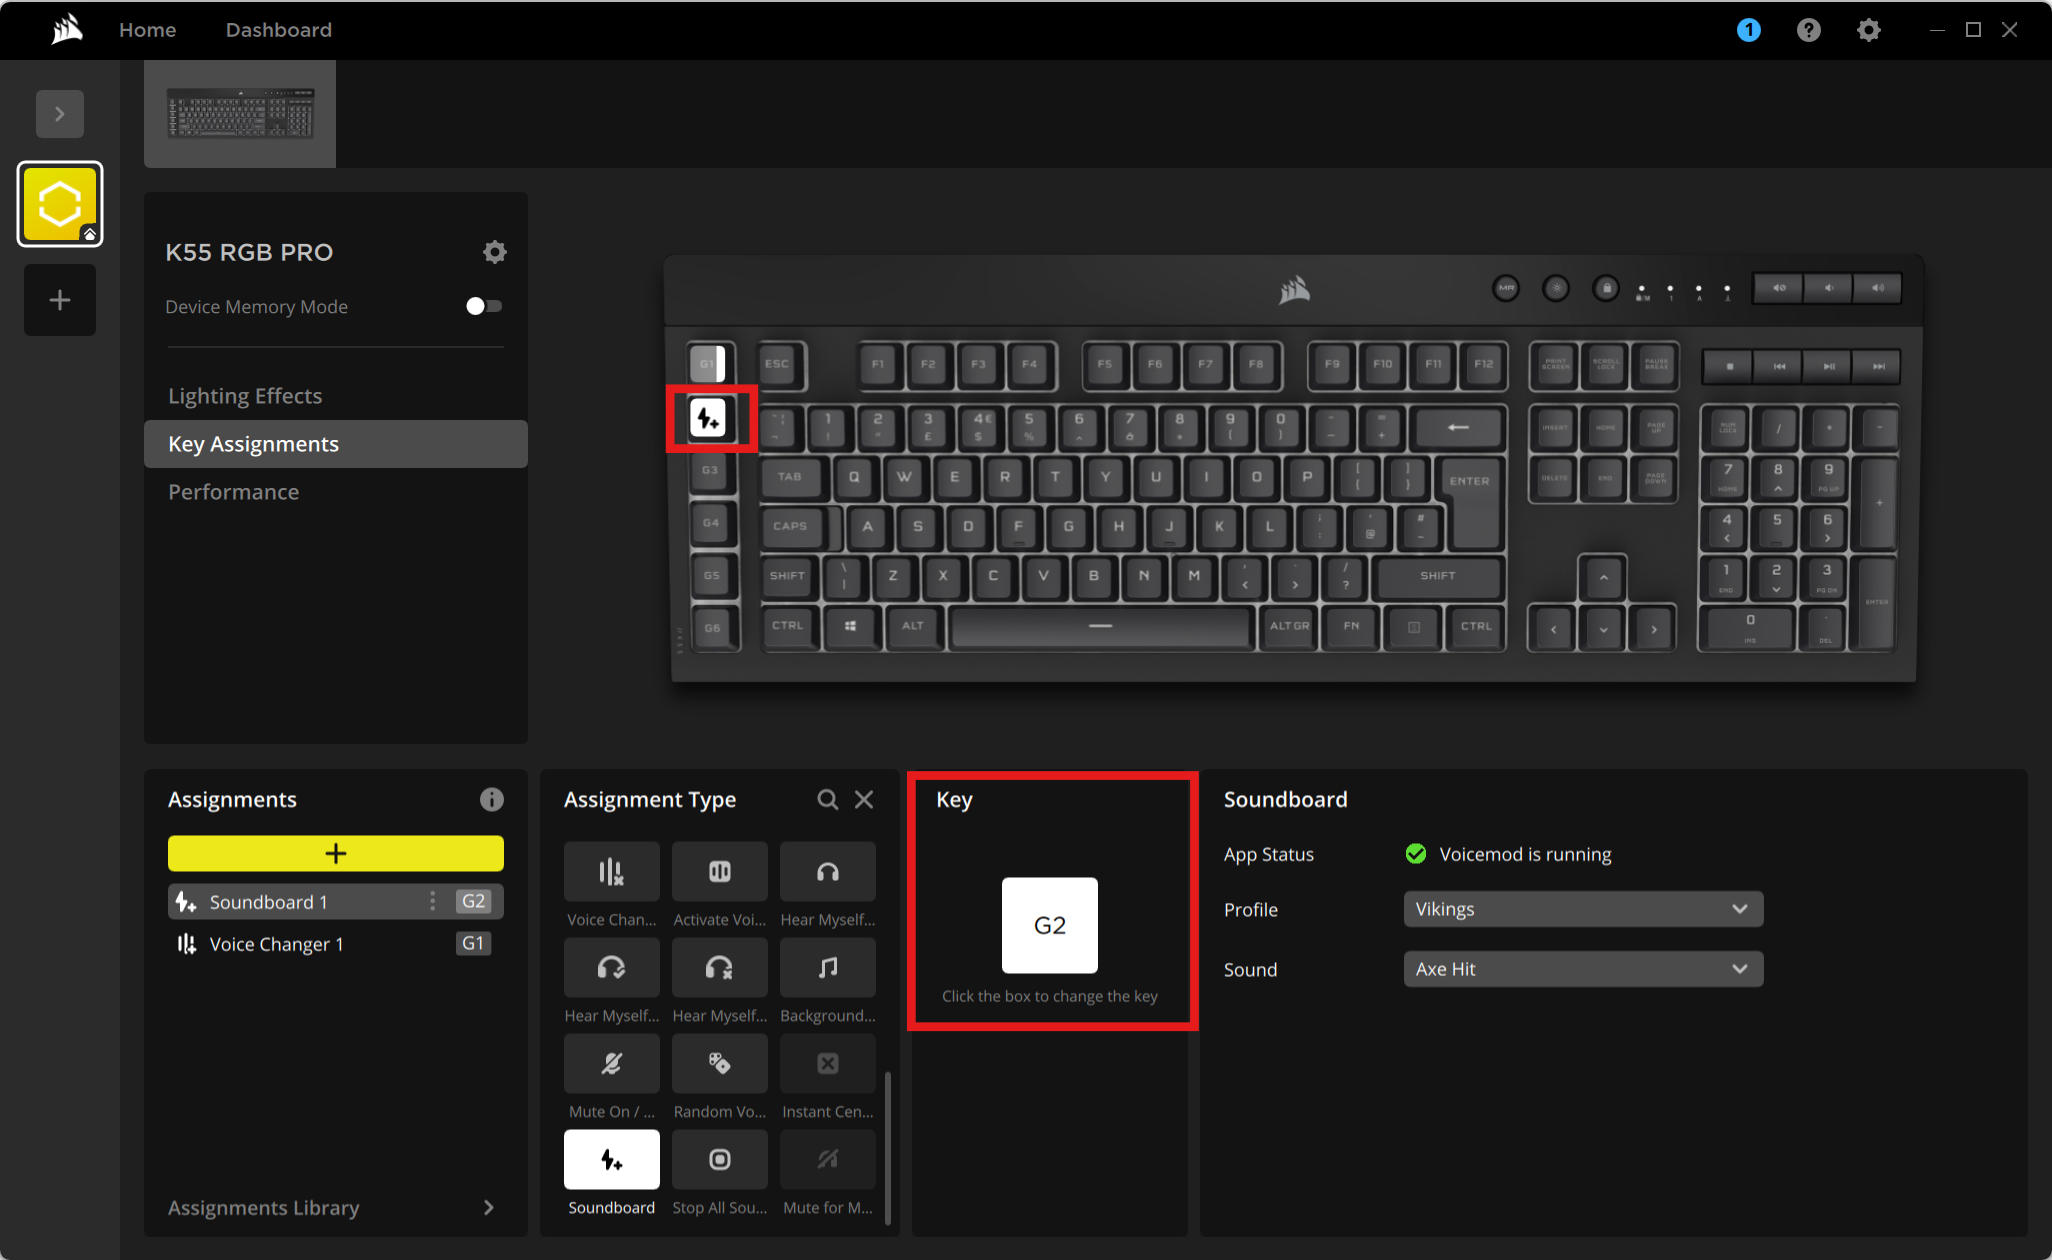Viewport: 2052px width, 1260px height.
Task: Select the Soundboard assignment type tile
Action: tap(611, 1160)
